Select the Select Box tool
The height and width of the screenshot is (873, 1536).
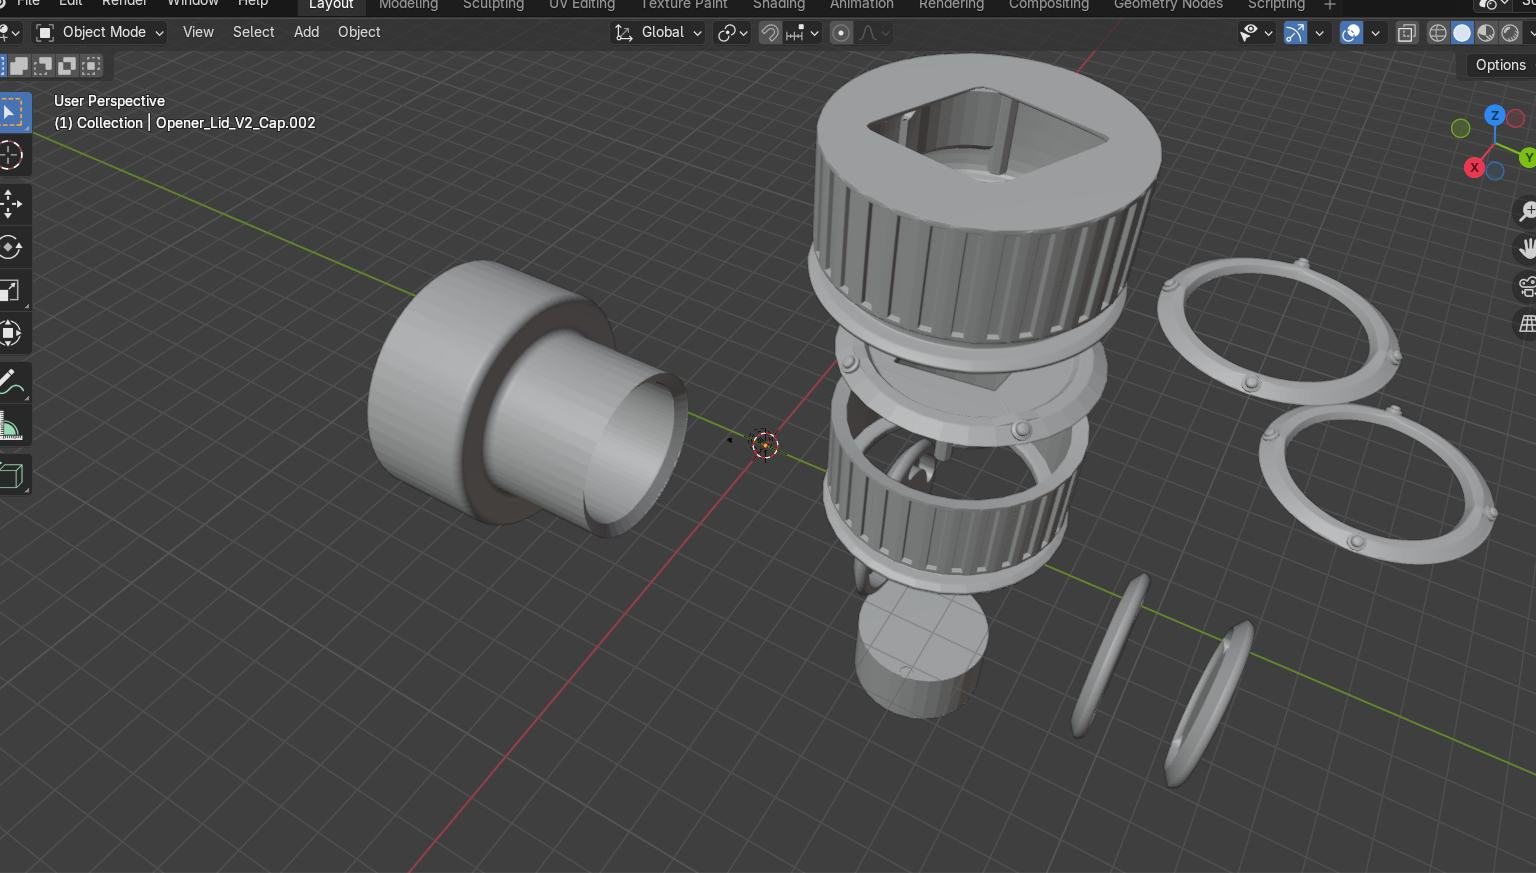pos(11,112)
